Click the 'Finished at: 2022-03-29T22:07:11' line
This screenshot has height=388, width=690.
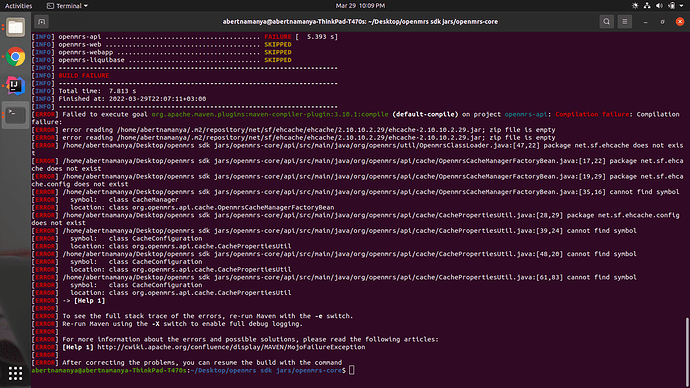[132, 99]
